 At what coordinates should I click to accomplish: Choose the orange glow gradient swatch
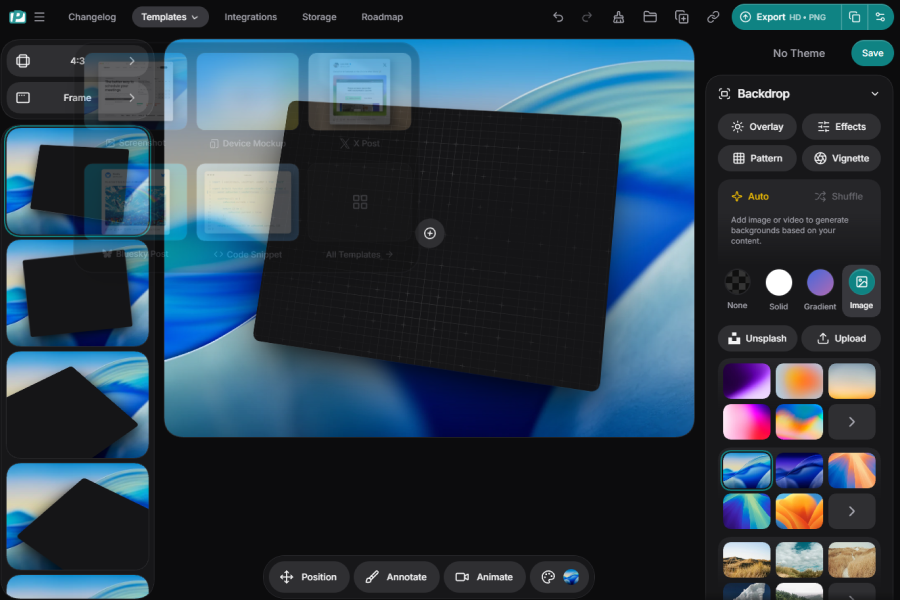(799, 381)
